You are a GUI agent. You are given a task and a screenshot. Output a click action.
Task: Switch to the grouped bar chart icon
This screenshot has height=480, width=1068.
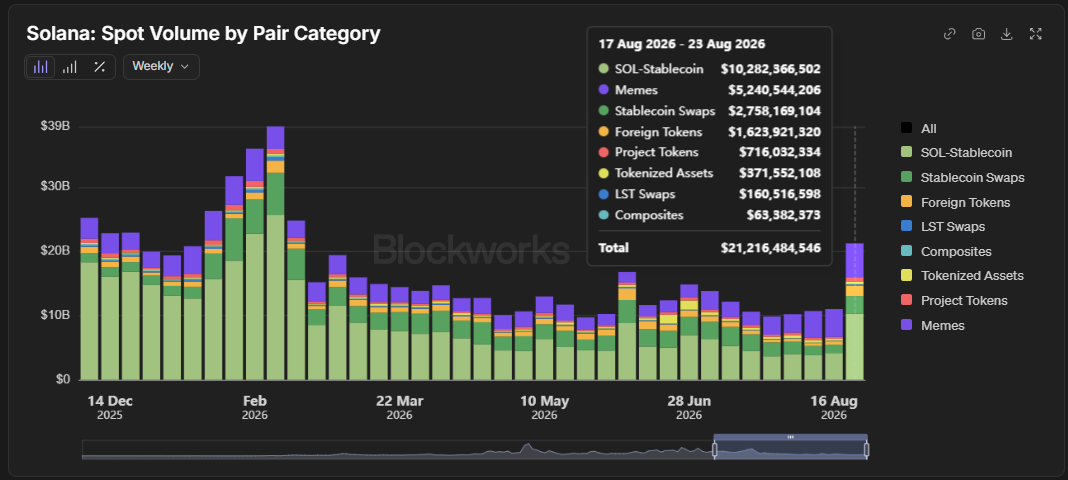69,67
